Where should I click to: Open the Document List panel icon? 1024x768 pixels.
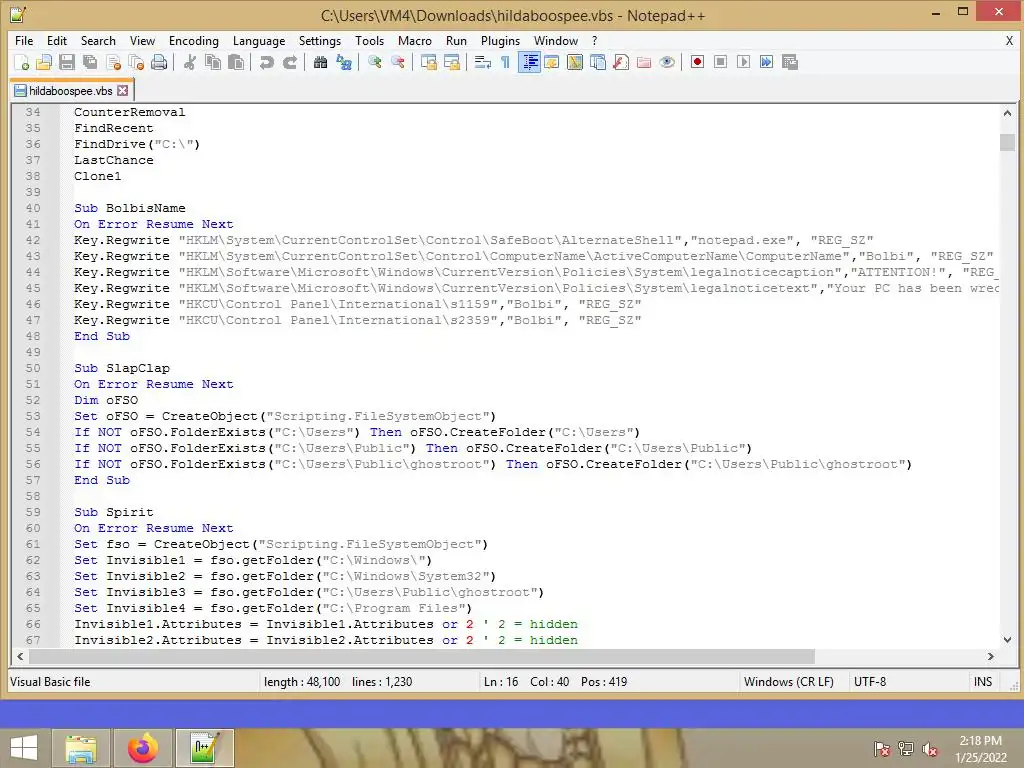[598, 62]
